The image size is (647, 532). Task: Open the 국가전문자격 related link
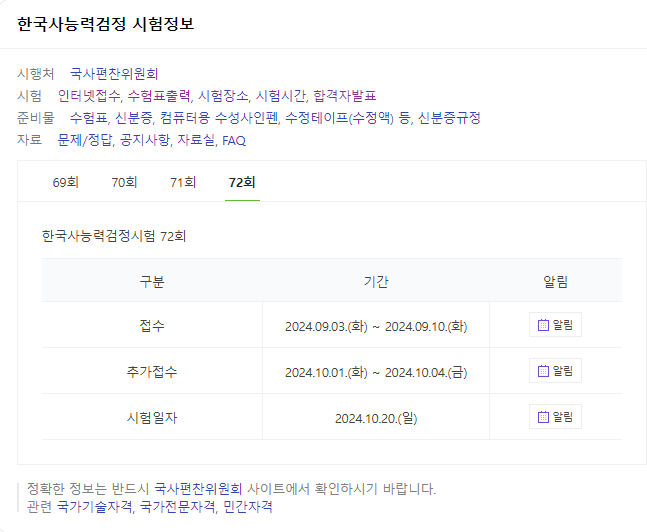pos(178,506)
